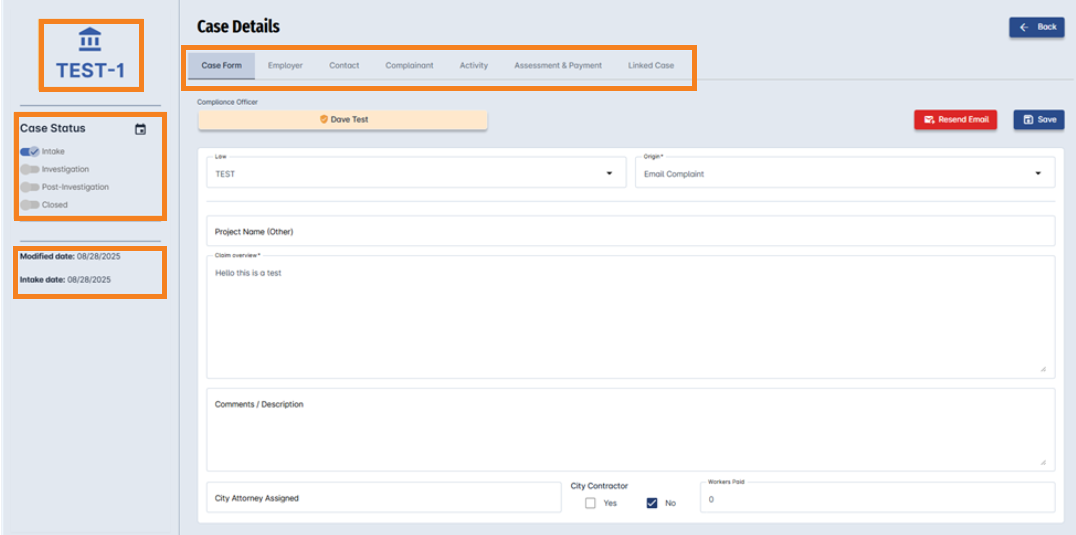Click the Modified date 08/28/2025 text

pyautogui.click(x=71, y=256)
